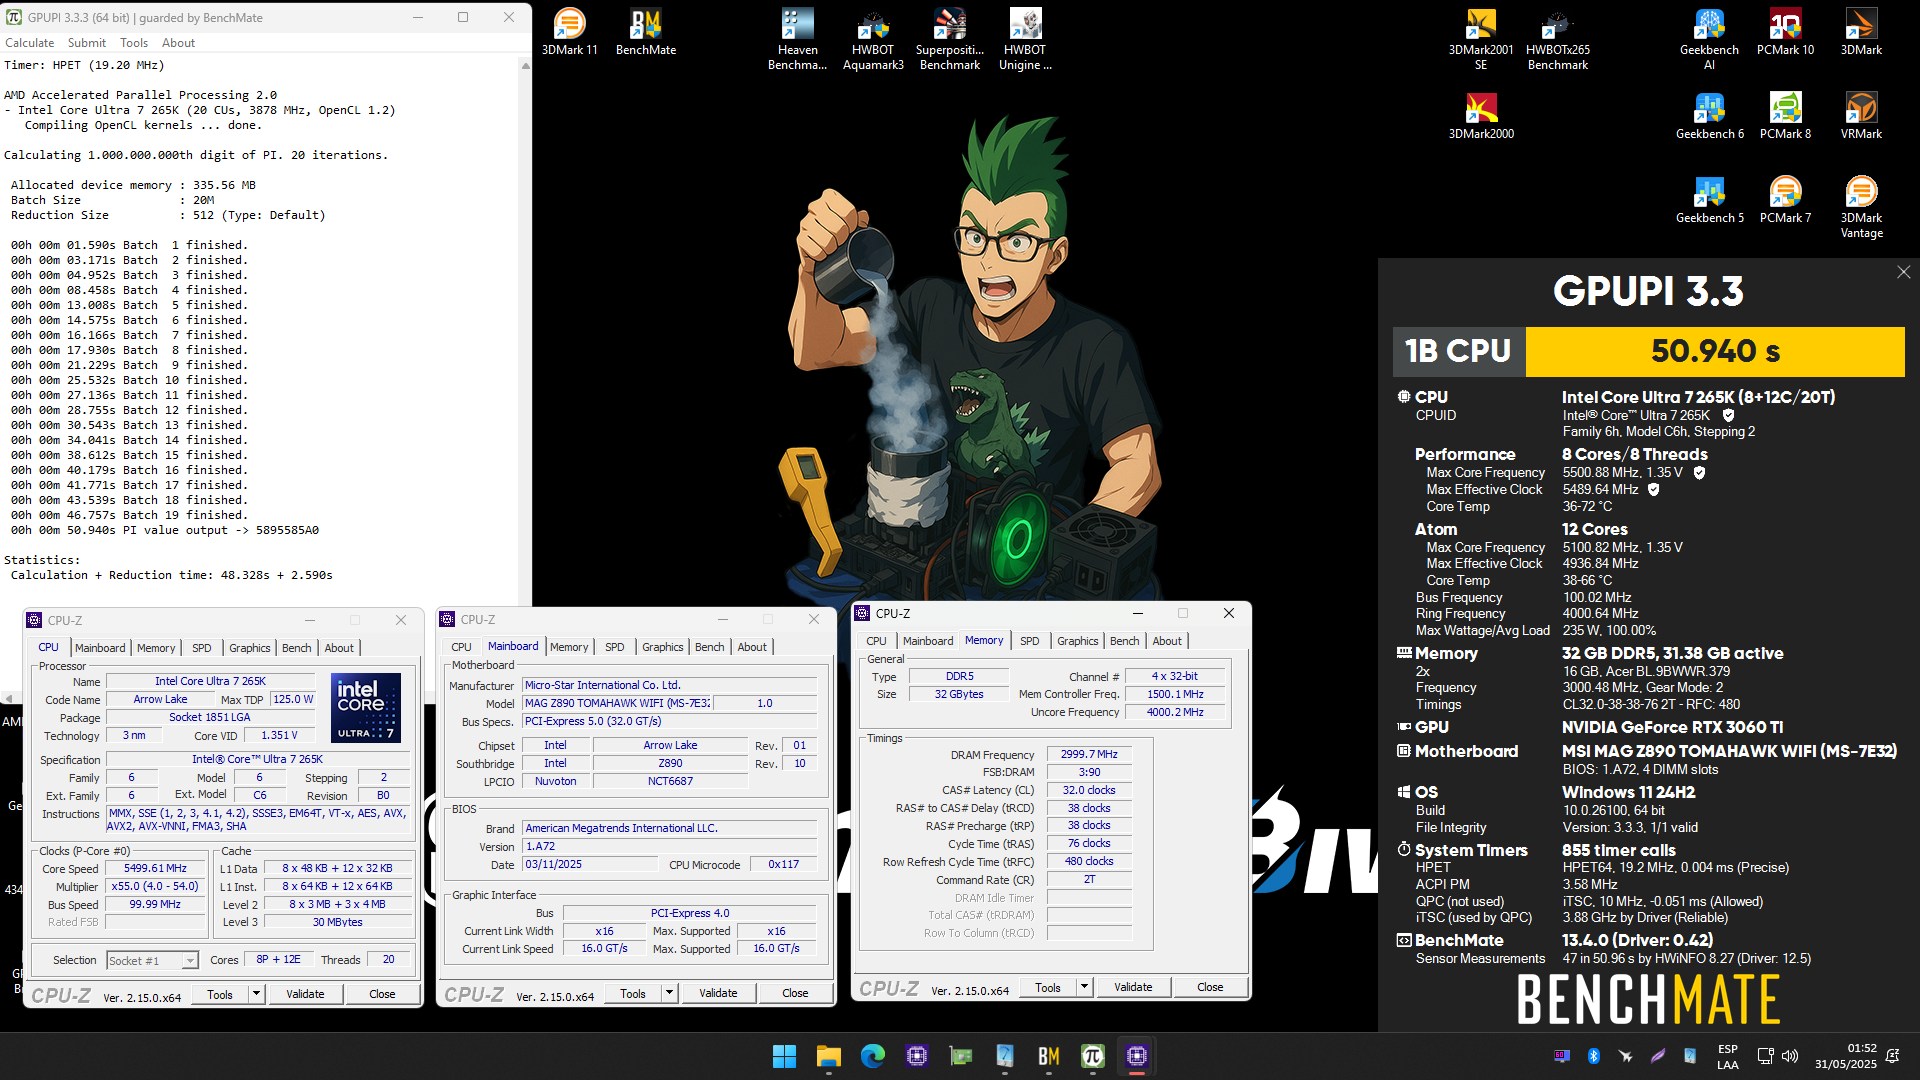Open the Calculate menu in GPUPI
The image size is (1920, 1080).
coord(30,43)
